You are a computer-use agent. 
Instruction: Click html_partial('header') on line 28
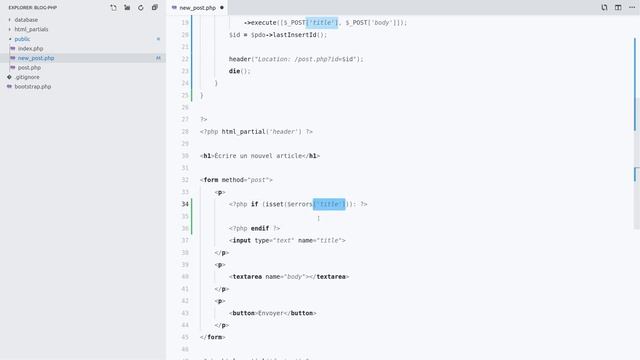[262, 131]
